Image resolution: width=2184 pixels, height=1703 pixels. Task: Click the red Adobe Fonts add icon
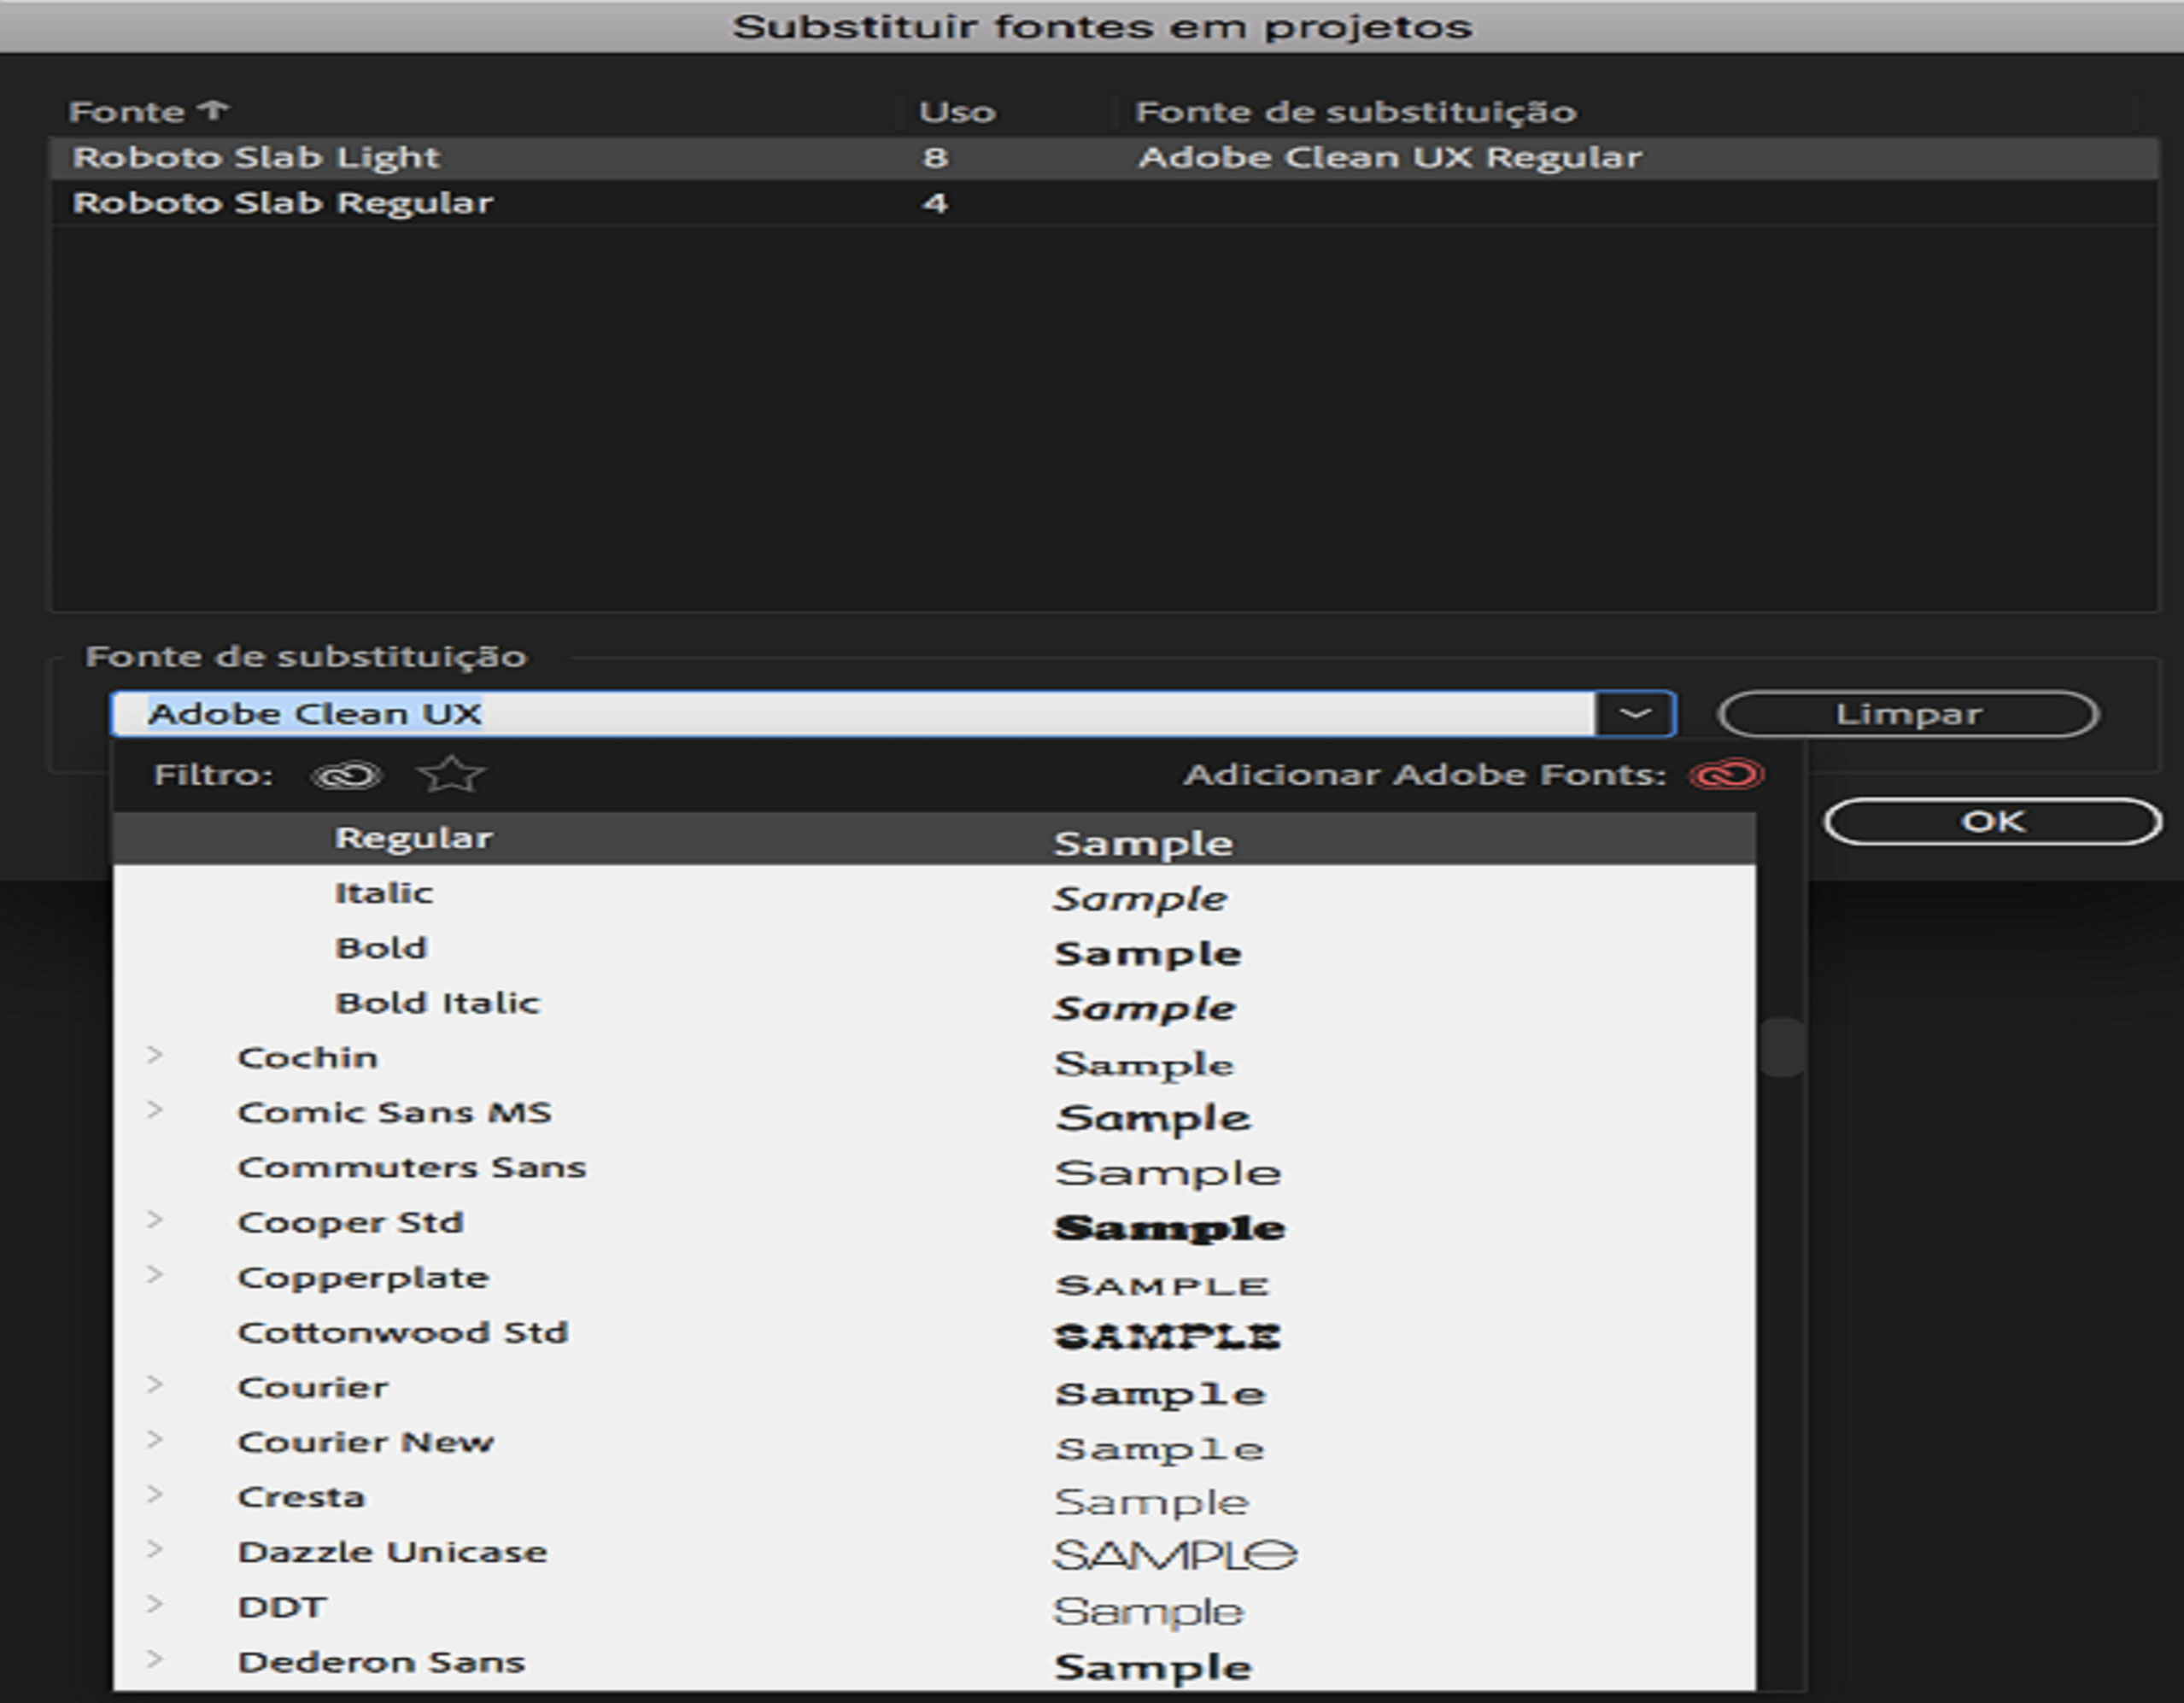[x=1727, y=775]
